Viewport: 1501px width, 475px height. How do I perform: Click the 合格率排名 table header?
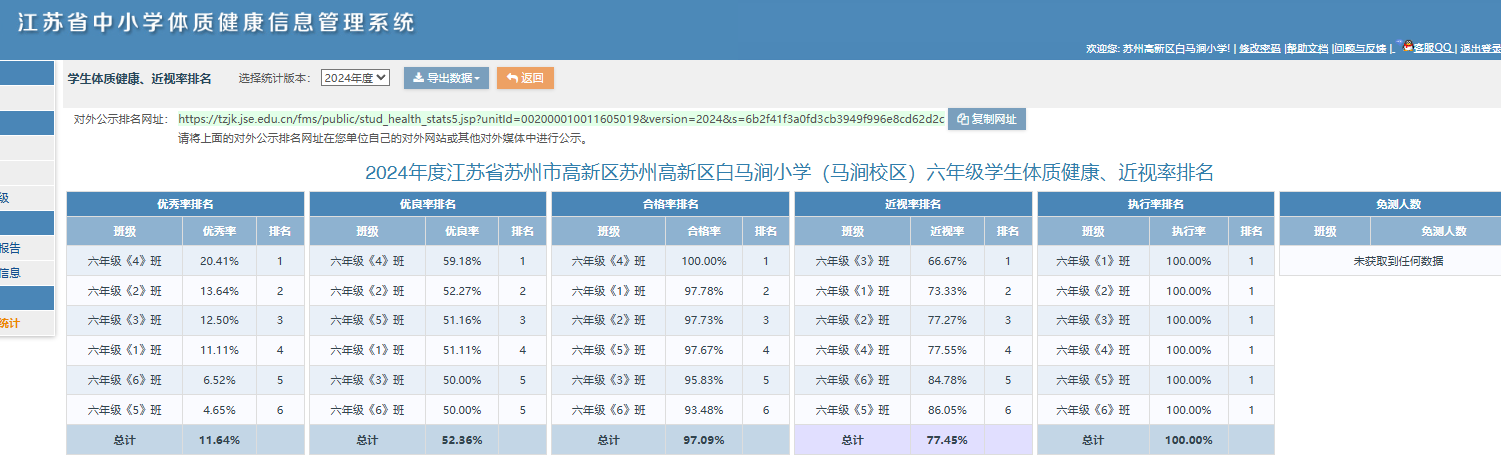click(670, 204)
